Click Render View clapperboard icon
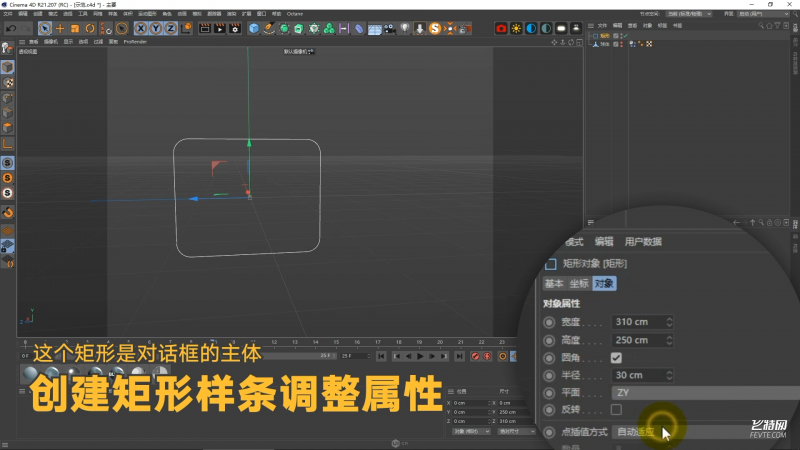The width and height of the screenshot is (800, 450). 205,29
